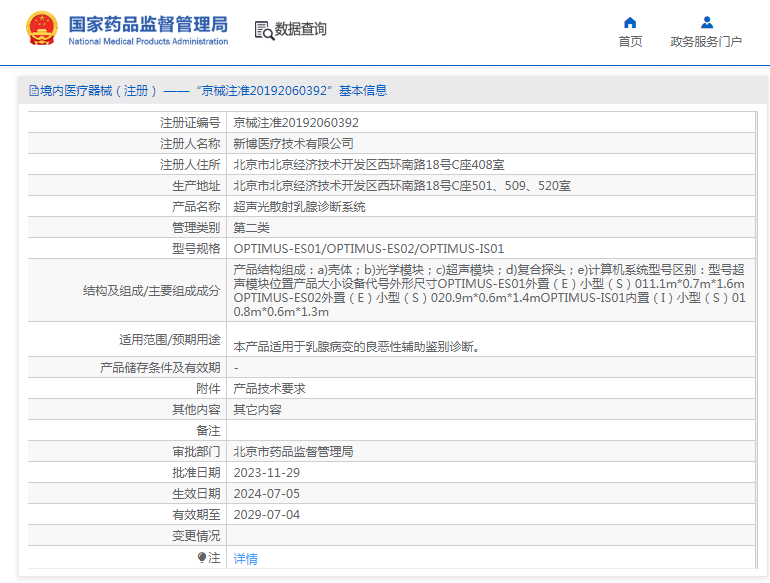
Task: Click National Medical Products Administration subtitle
Action: click(148, 42)
